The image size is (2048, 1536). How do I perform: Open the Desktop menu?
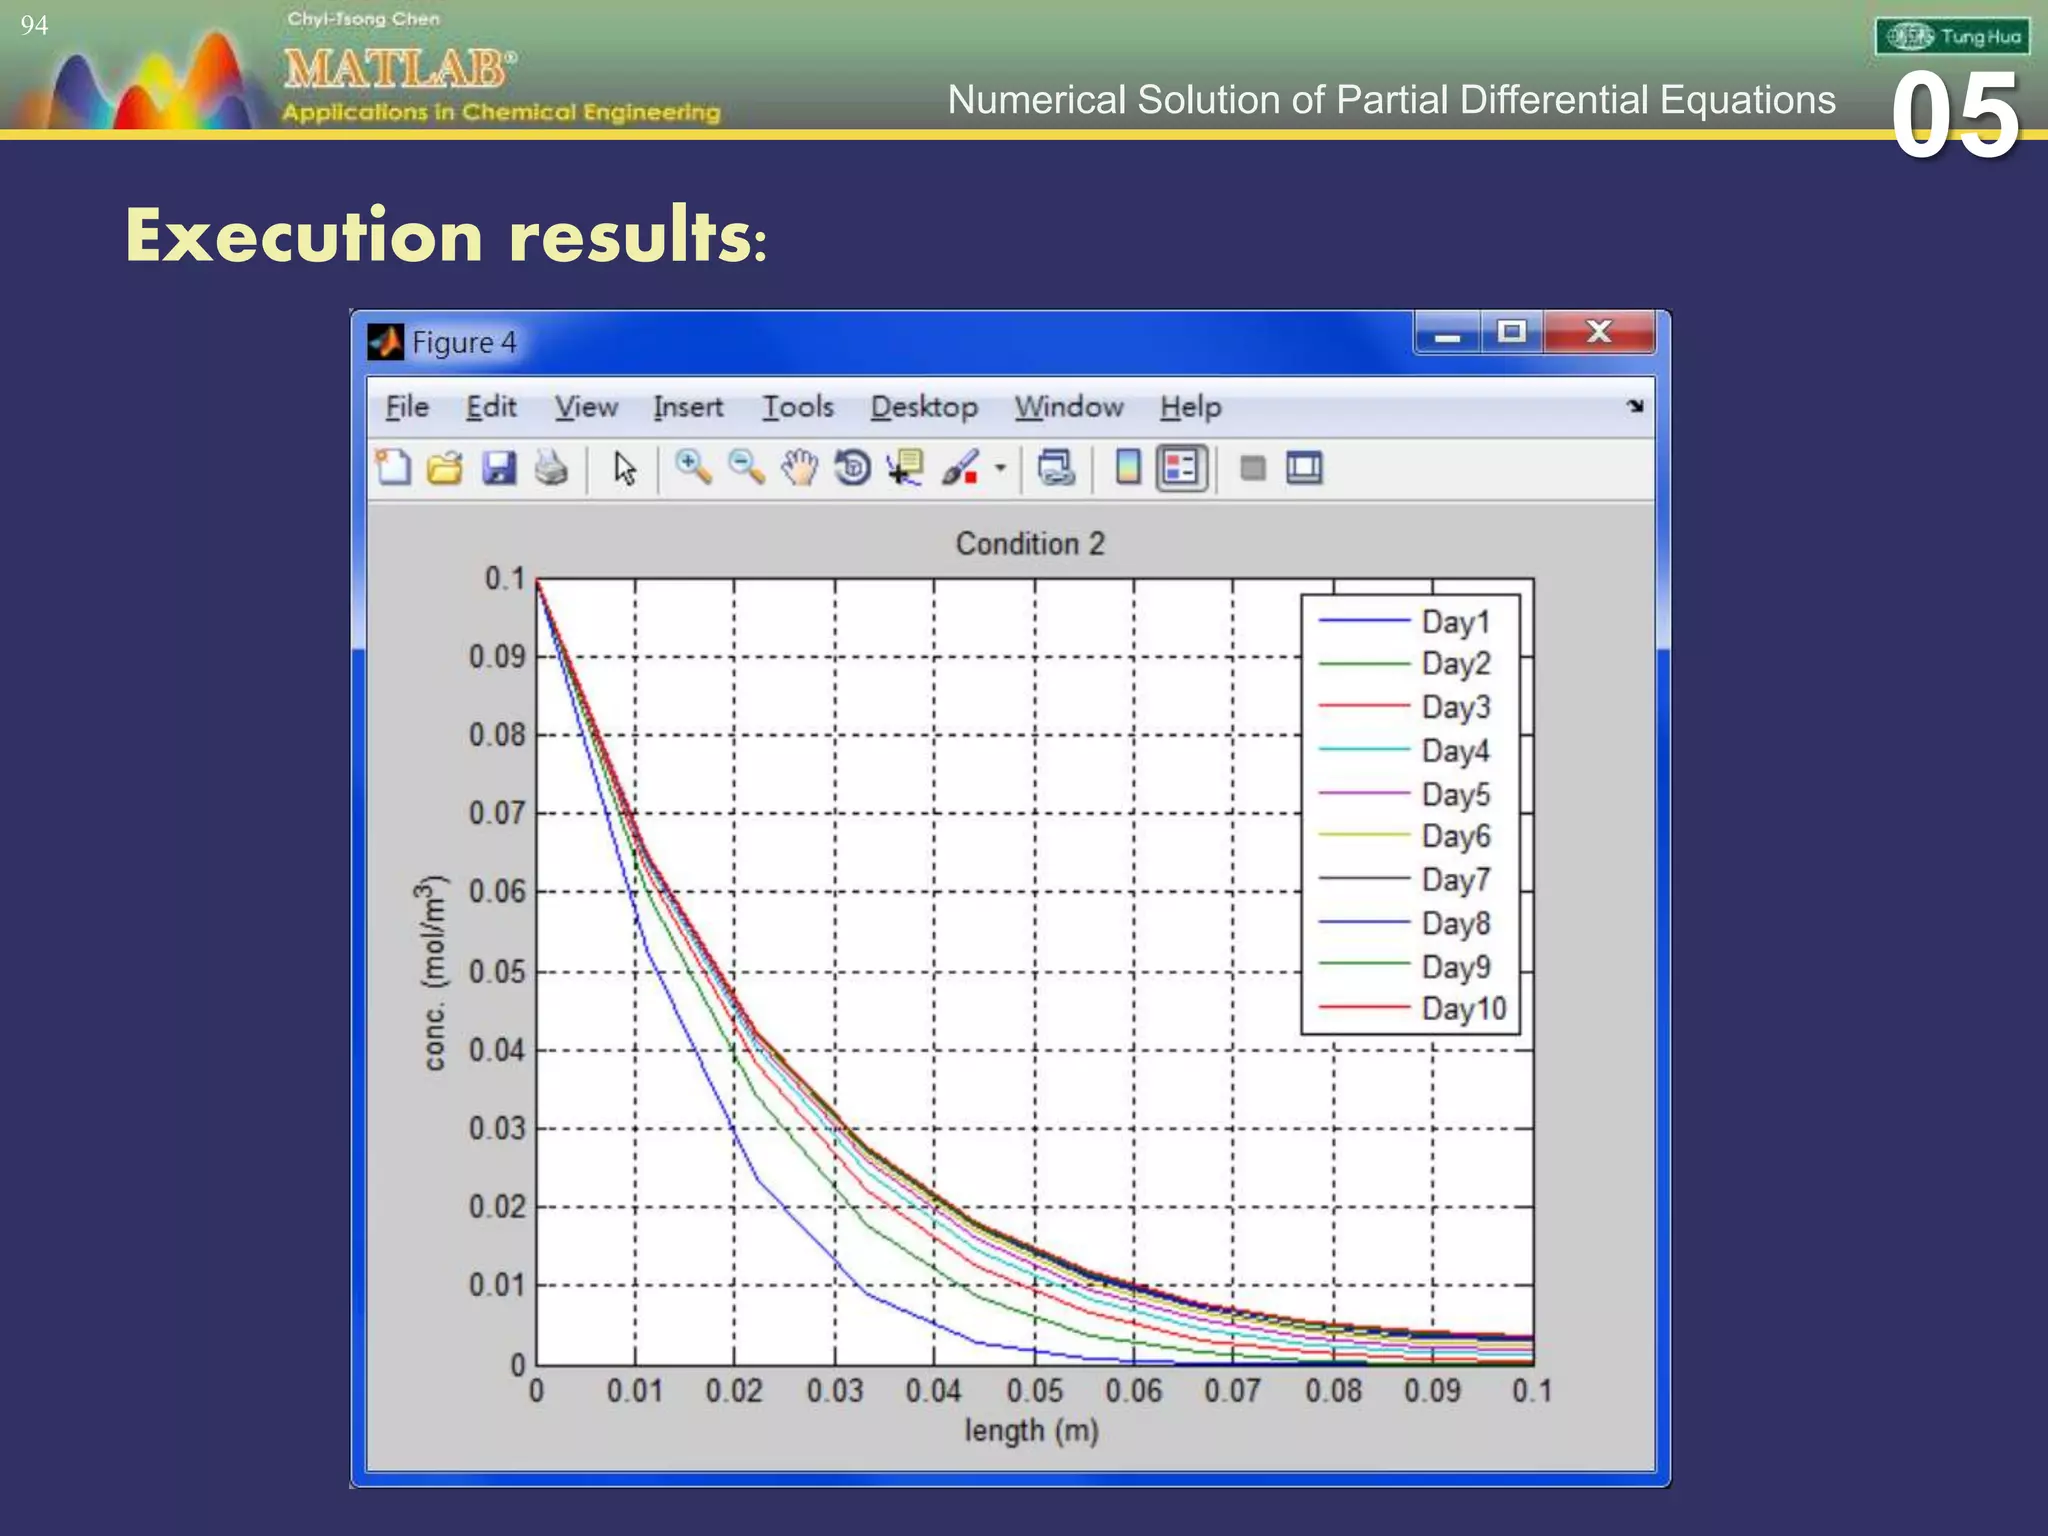coord(924,407)
